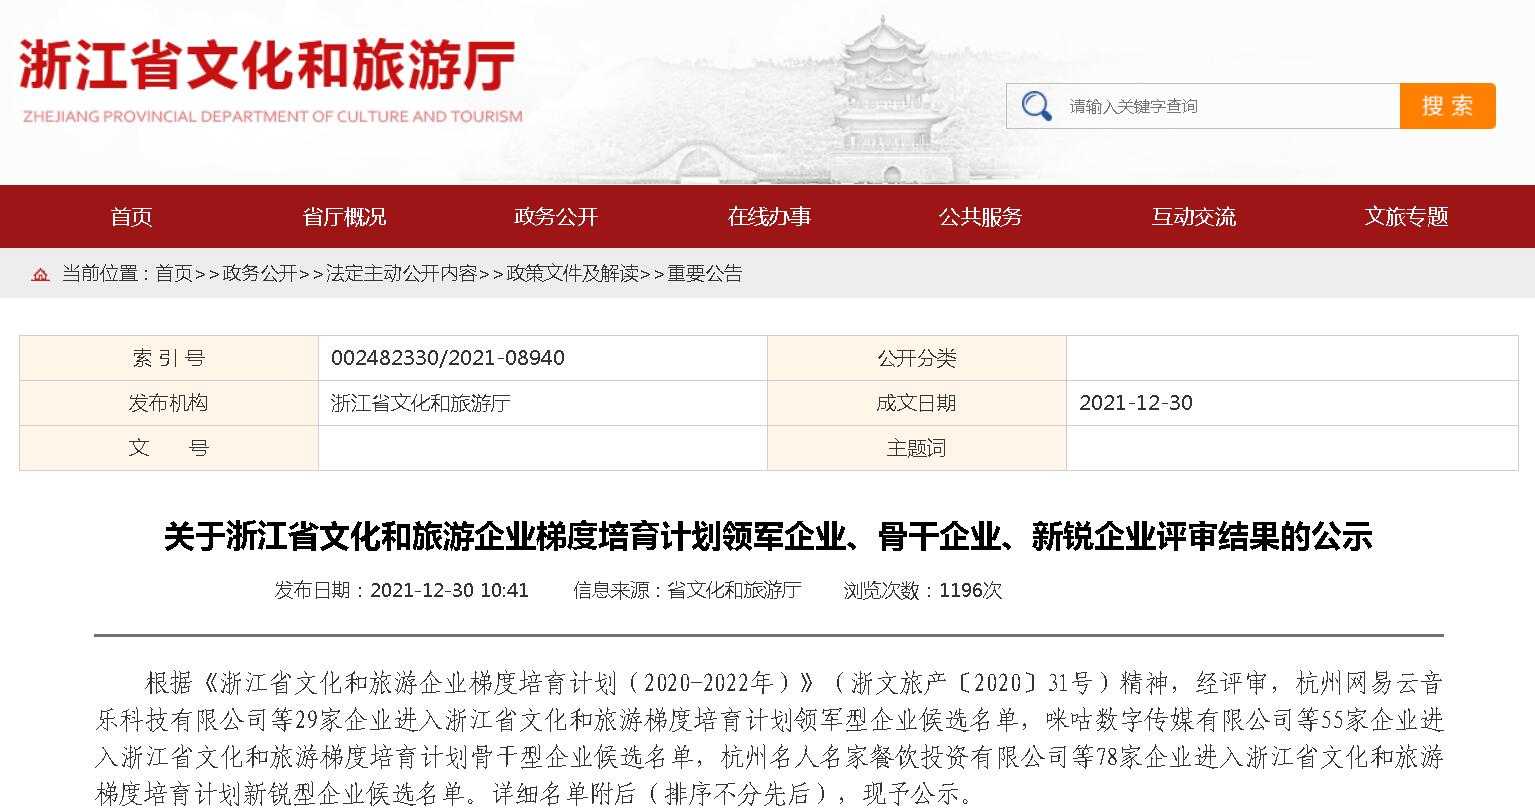
Task: Navigate to 互动交流 section
Action: tap(1193, 217)
